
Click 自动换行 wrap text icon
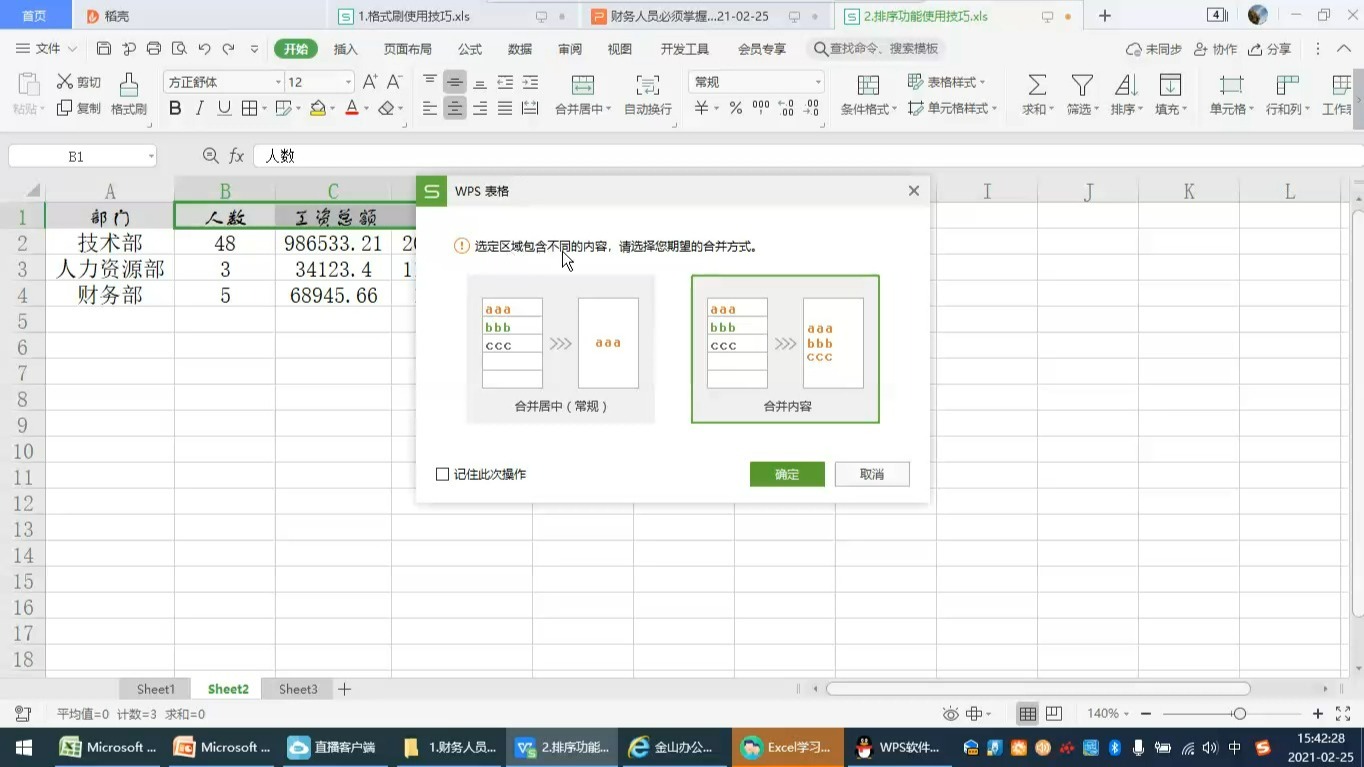click(648, 95)
